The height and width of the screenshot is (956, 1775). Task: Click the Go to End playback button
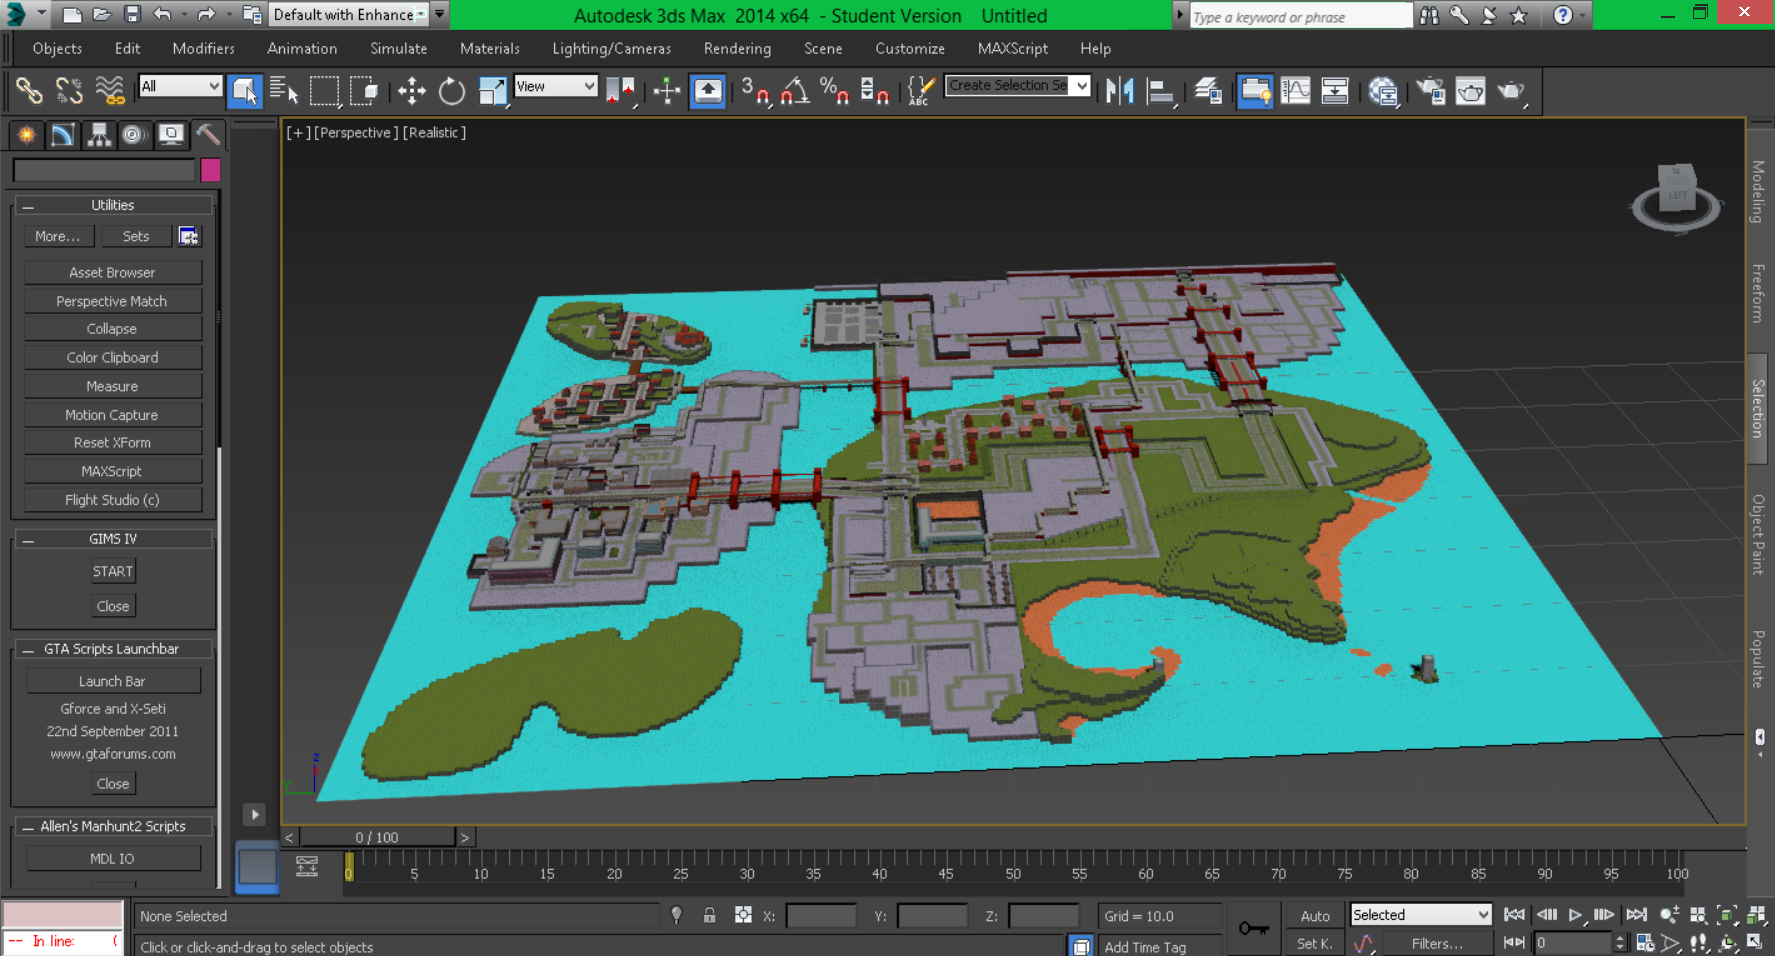(1636, 915)
